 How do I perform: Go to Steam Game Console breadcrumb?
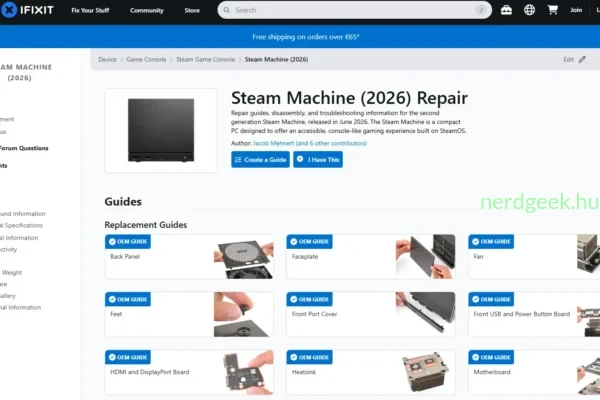205,59
